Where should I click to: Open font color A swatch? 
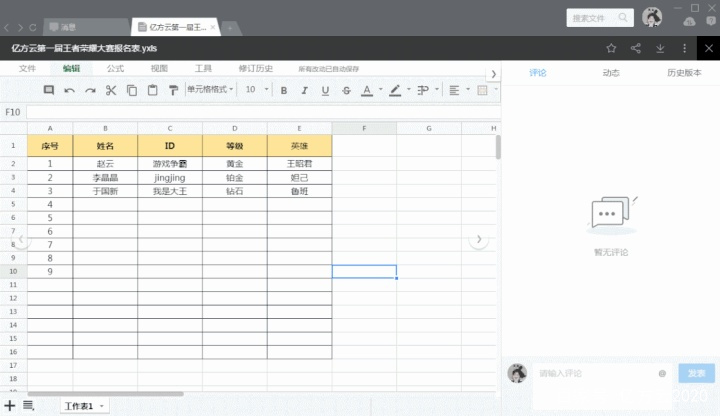point(367,90)
